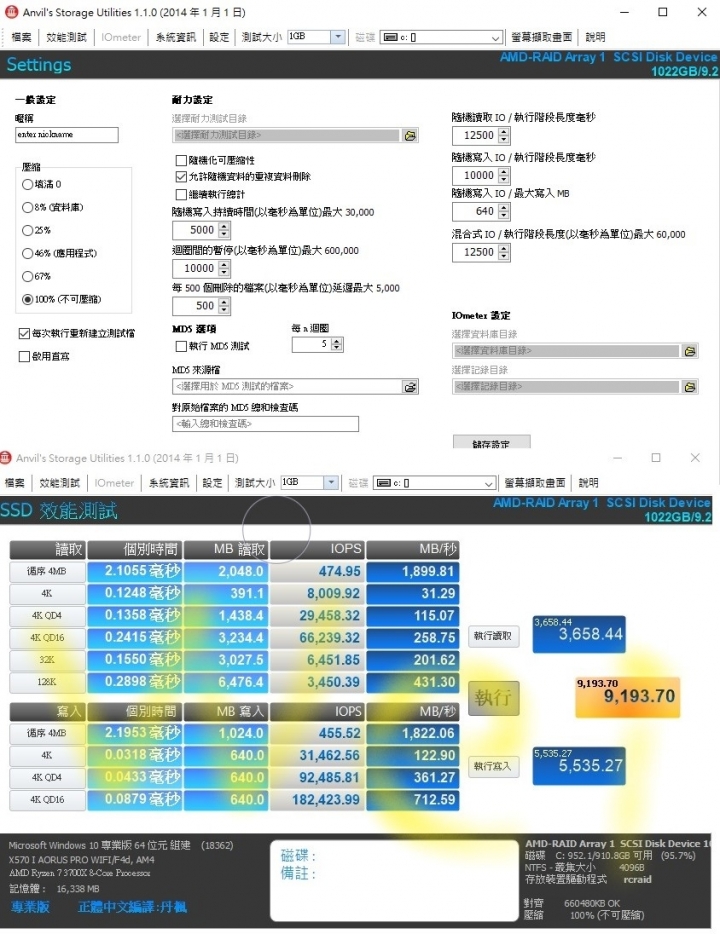Screen dimensions: 720x934
Task: Adjust loop pause 10000 stepper
Action: tap(224, 269)
